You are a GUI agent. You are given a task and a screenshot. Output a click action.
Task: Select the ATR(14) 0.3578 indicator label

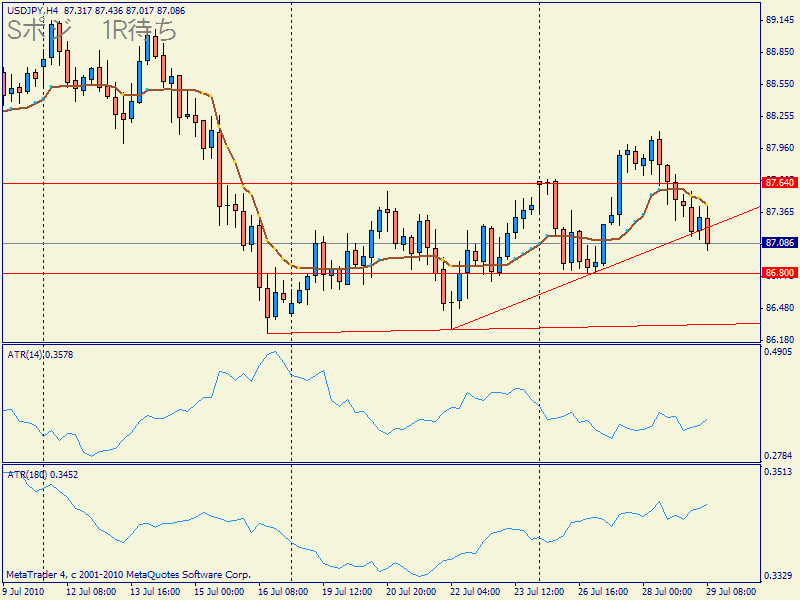(x=40, y=354)
